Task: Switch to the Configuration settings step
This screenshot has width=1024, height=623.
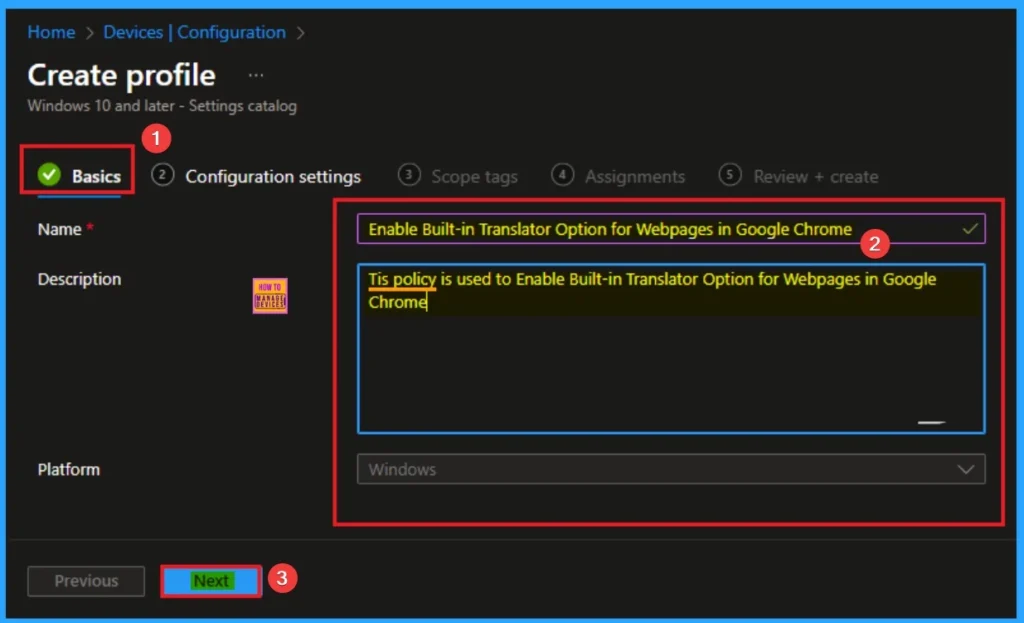Action: click(x=256, y=176)
